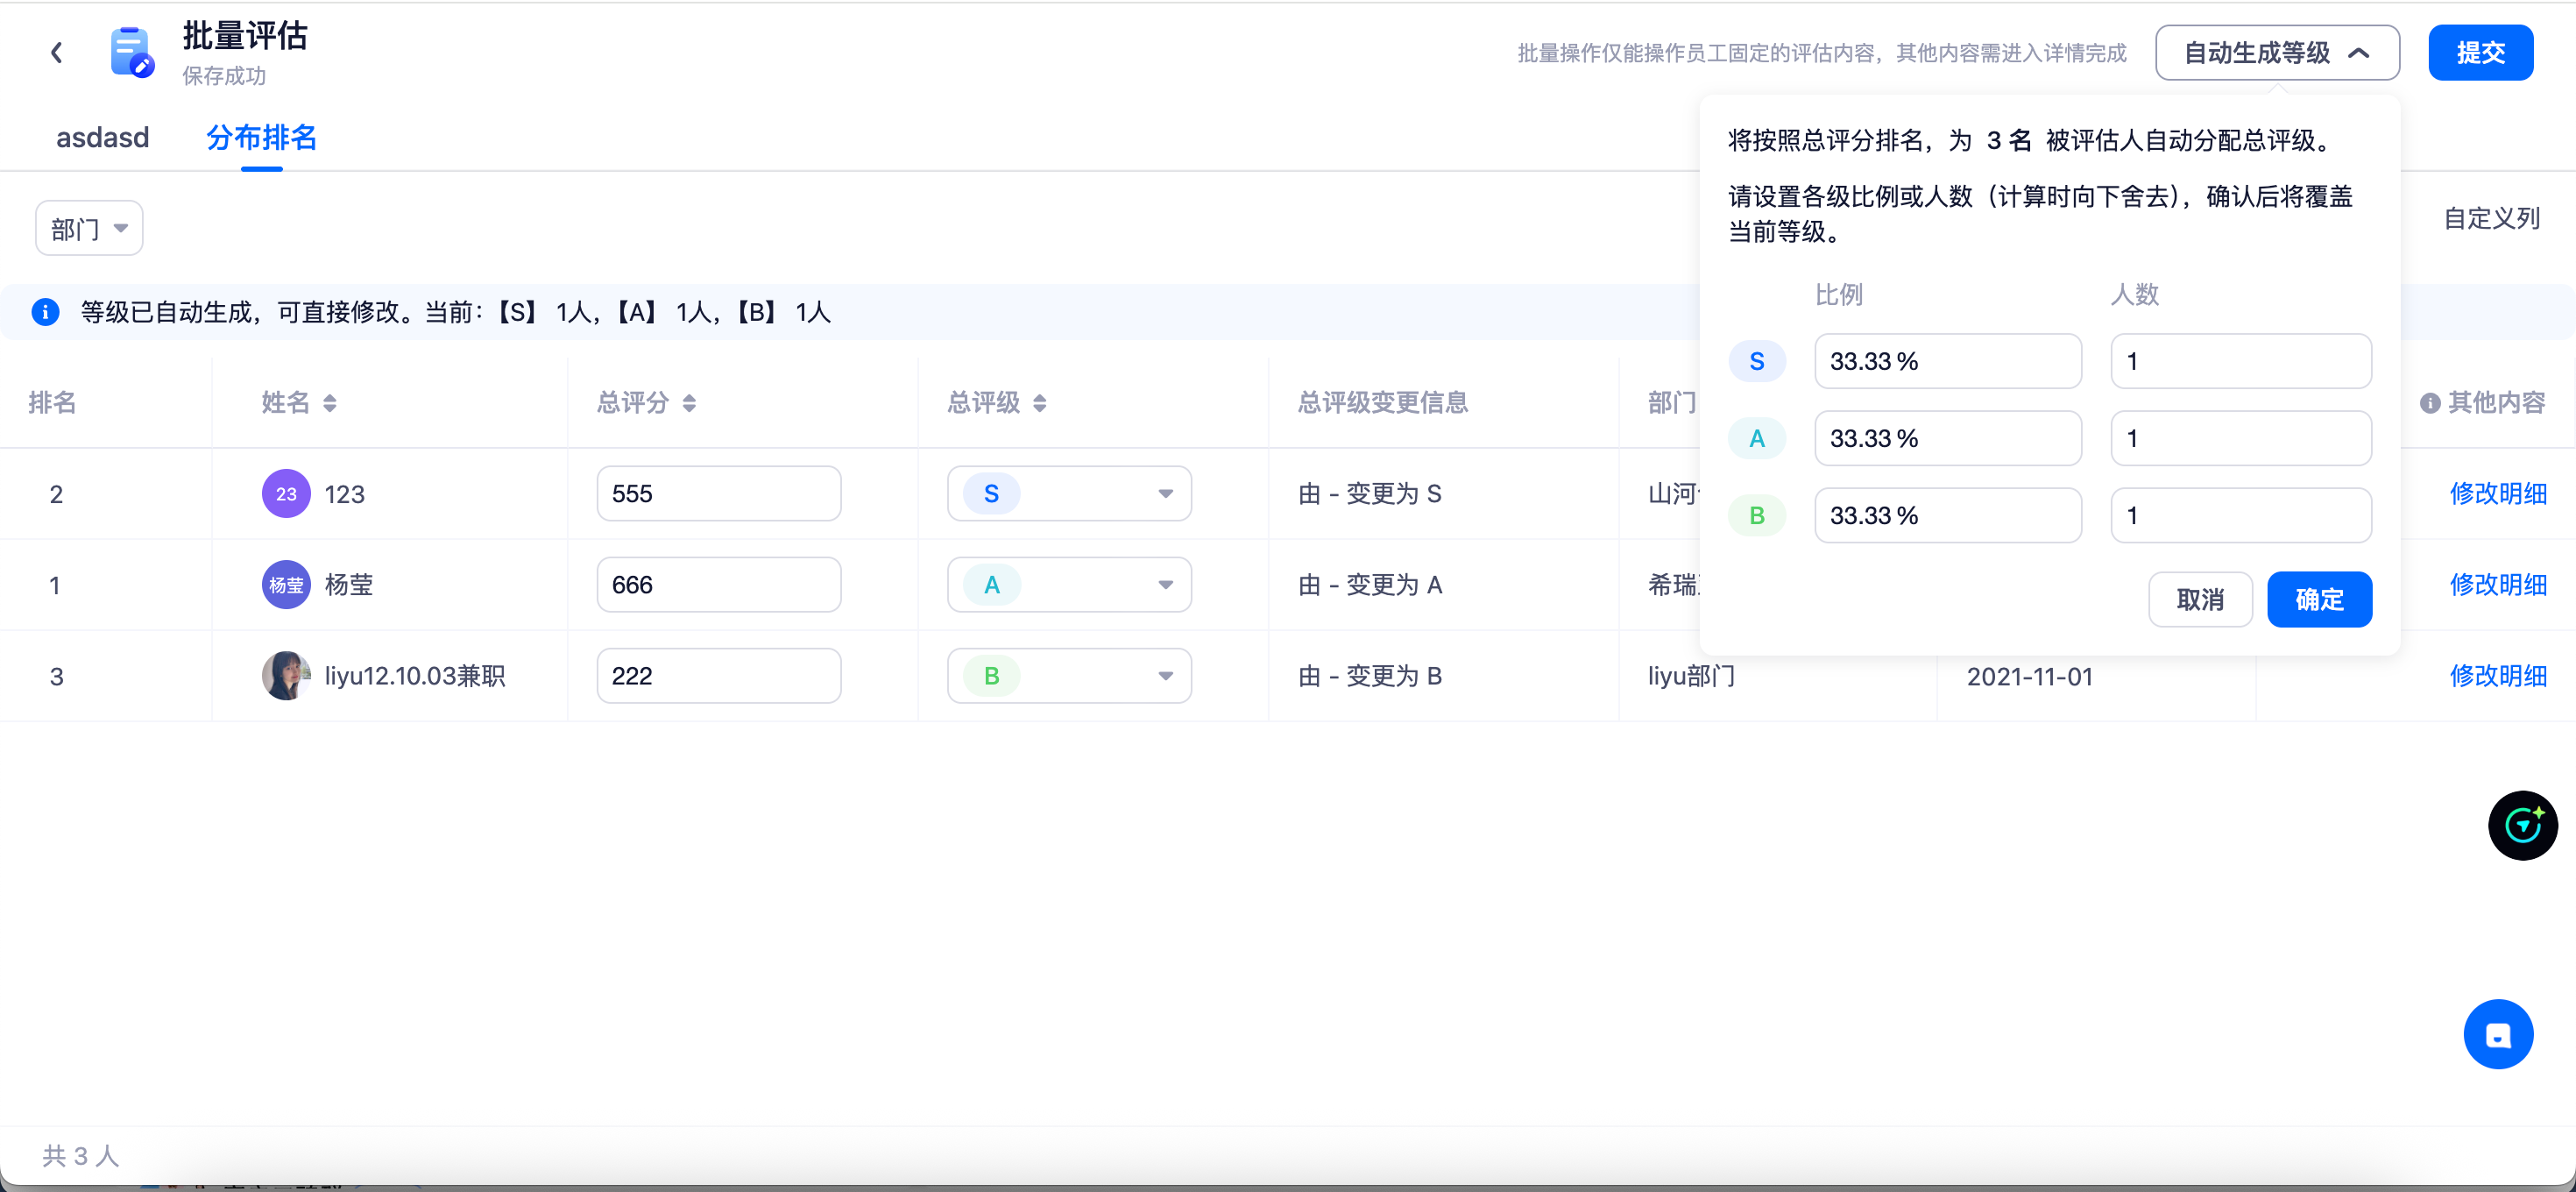Screen dimensions: 2576x1192
Task: Click the batch evaluation document icon
Action: [131, 52]
